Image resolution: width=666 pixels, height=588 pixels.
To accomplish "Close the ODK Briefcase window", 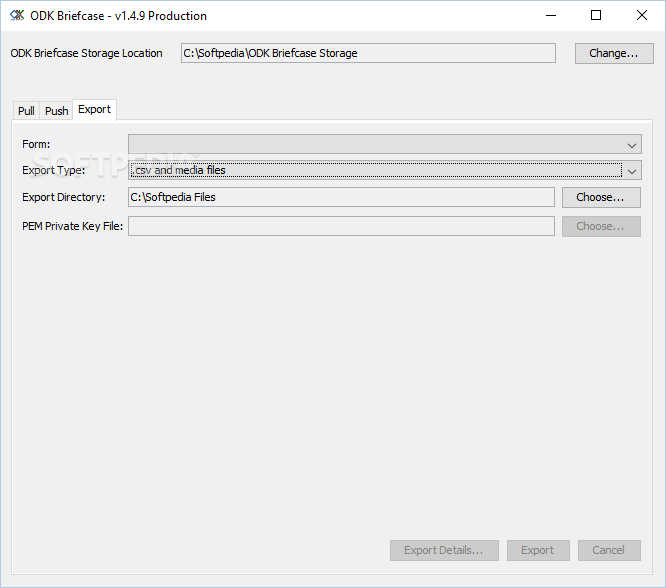I will pyautogui.click(x=642, y=16).
